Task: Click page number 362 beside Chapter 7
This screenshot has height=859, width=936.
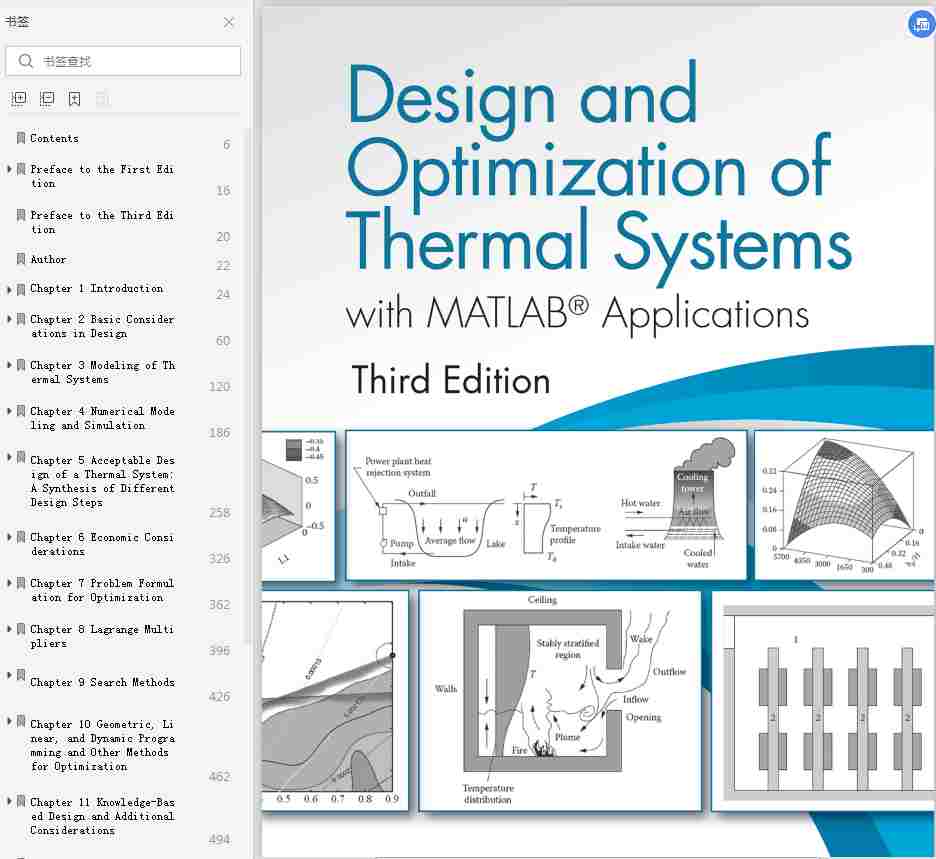Action: (x=220, y=605)
